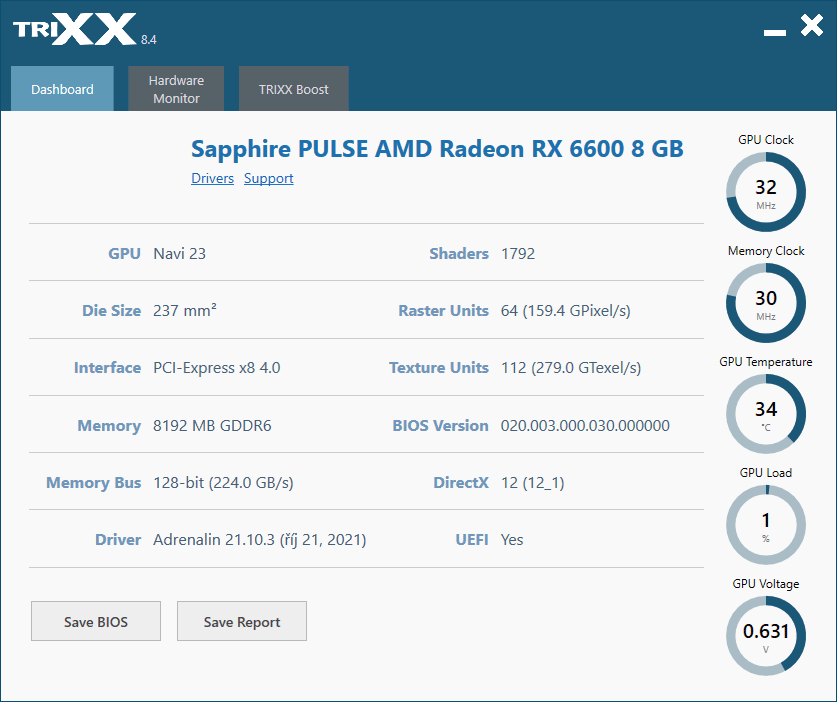837x702 pixels.
Task: Click the 'Shaders' label
Action: coord(459,254)
